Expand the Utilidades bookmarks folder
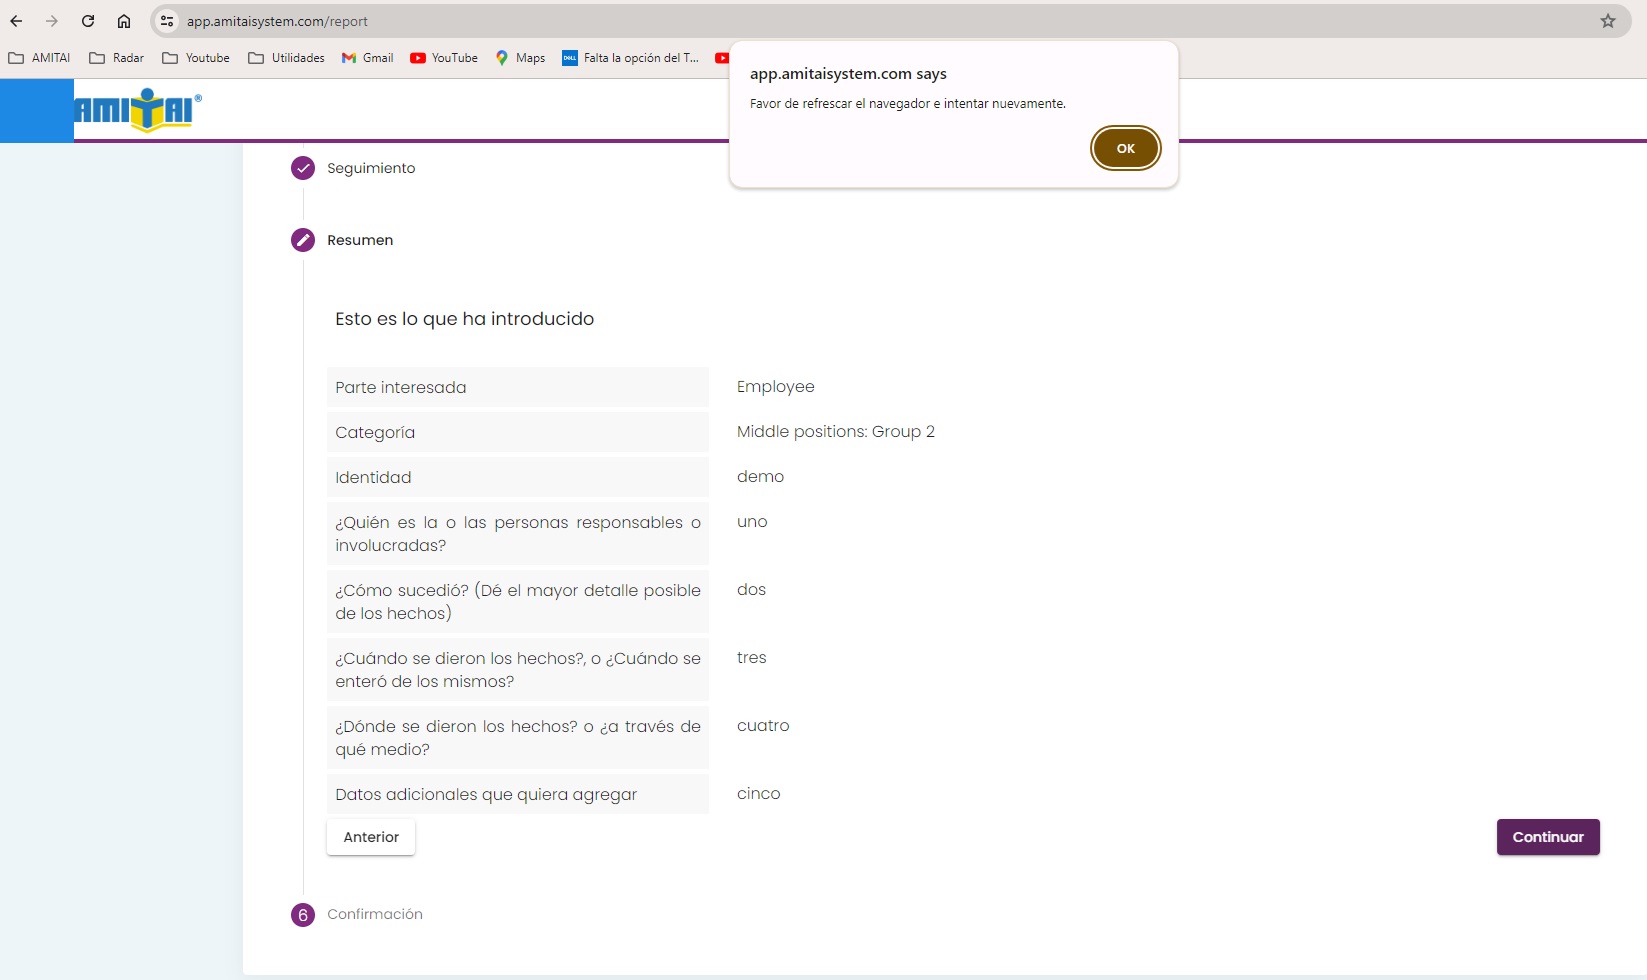Image resolution: width=1647 pixels, height=980 pixels. pos(286,58)
